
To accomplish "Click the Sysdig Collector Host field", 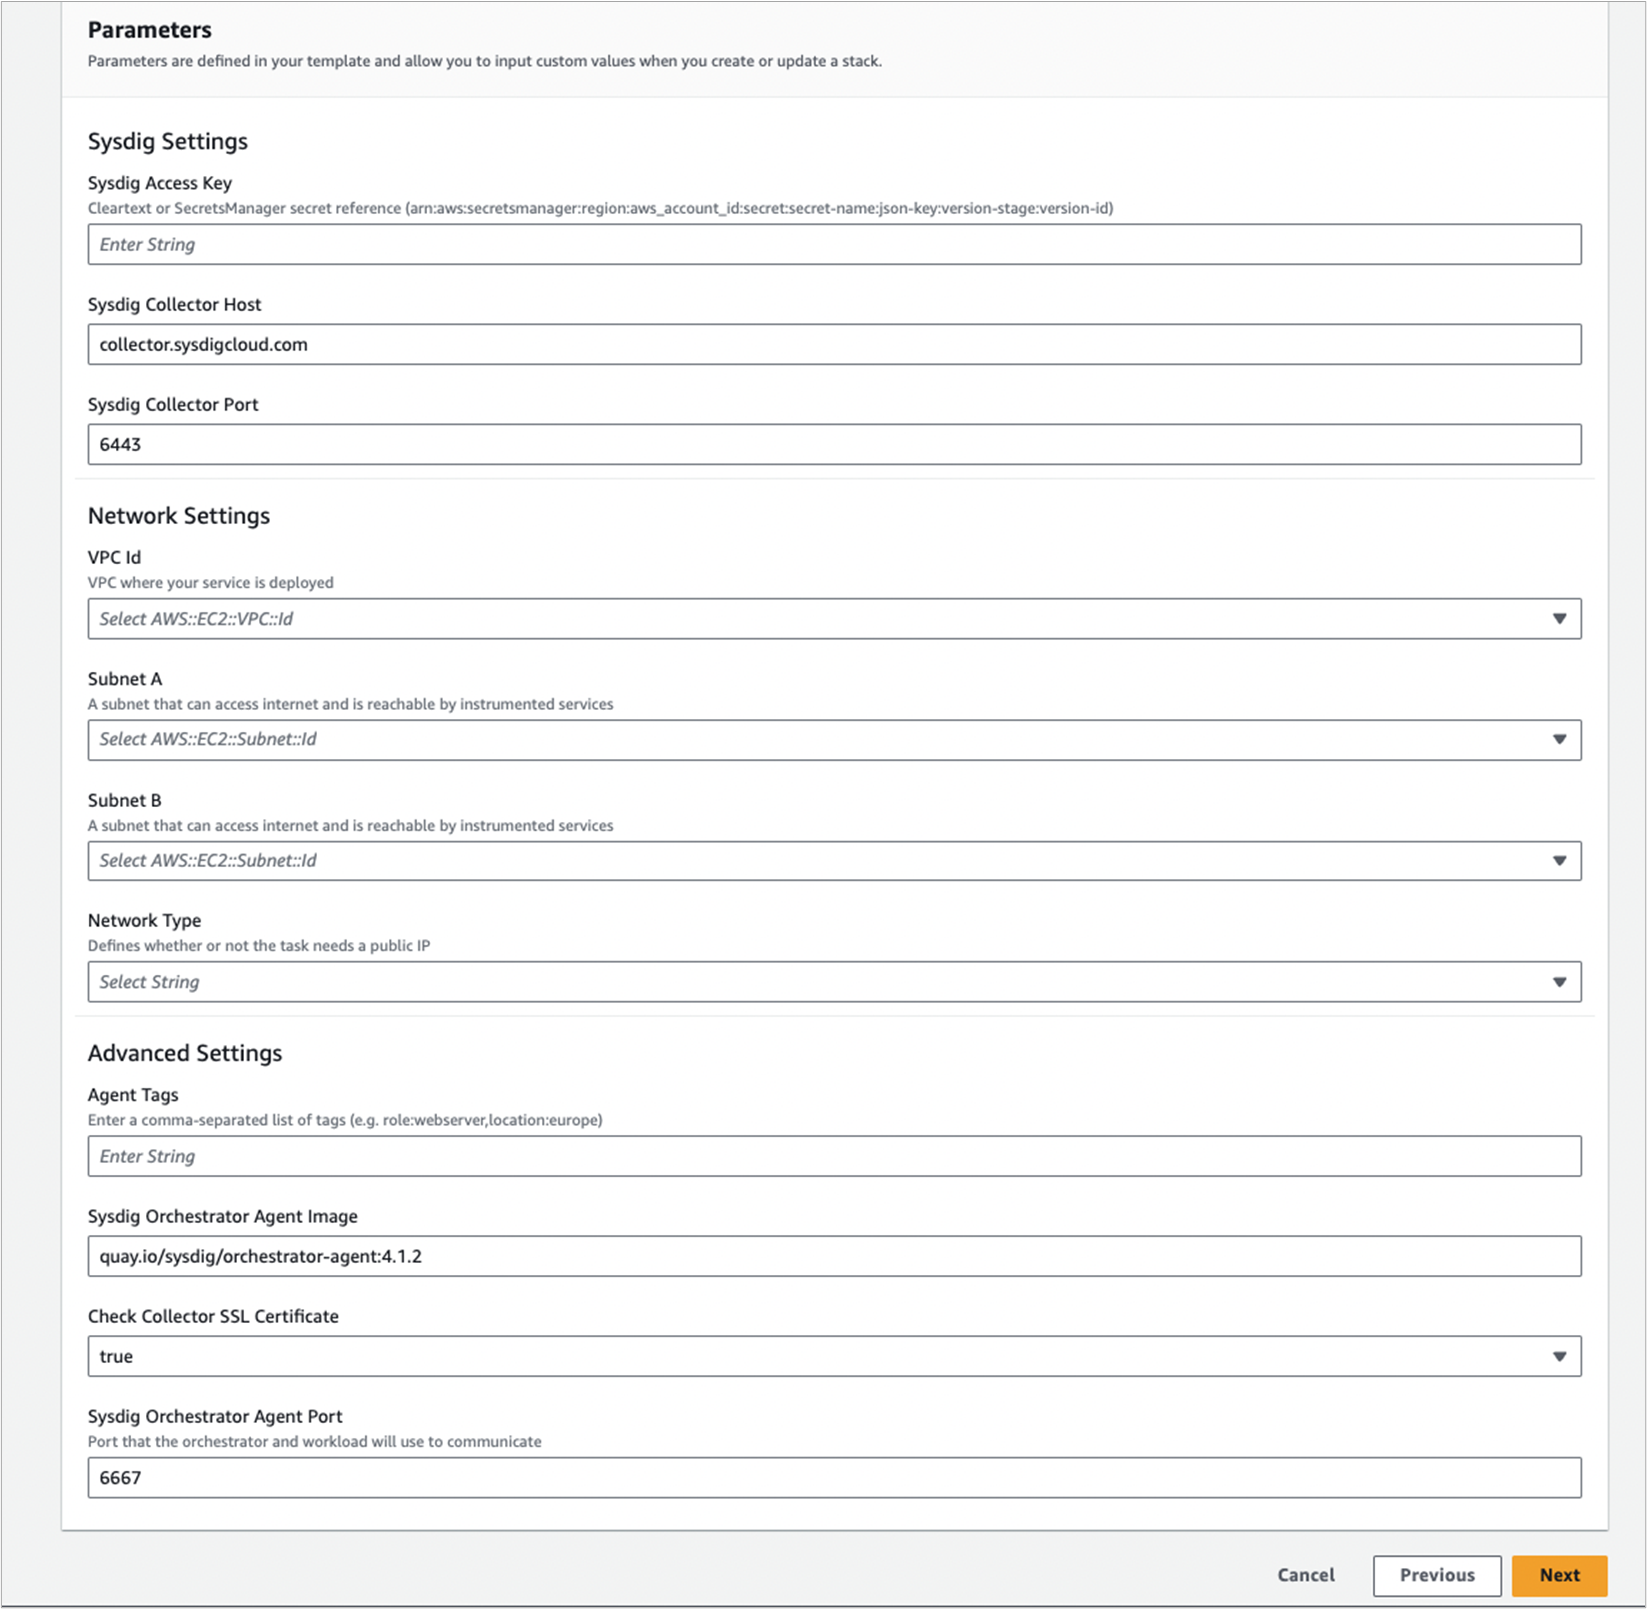I will point(834,345).
